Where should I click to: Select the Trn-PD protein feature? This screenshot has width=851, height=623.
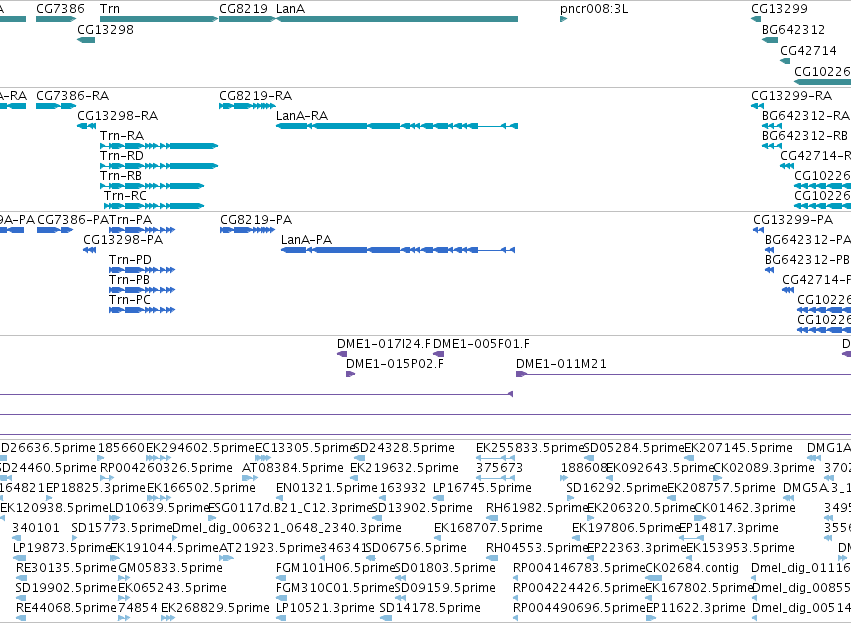click(142, 270)
